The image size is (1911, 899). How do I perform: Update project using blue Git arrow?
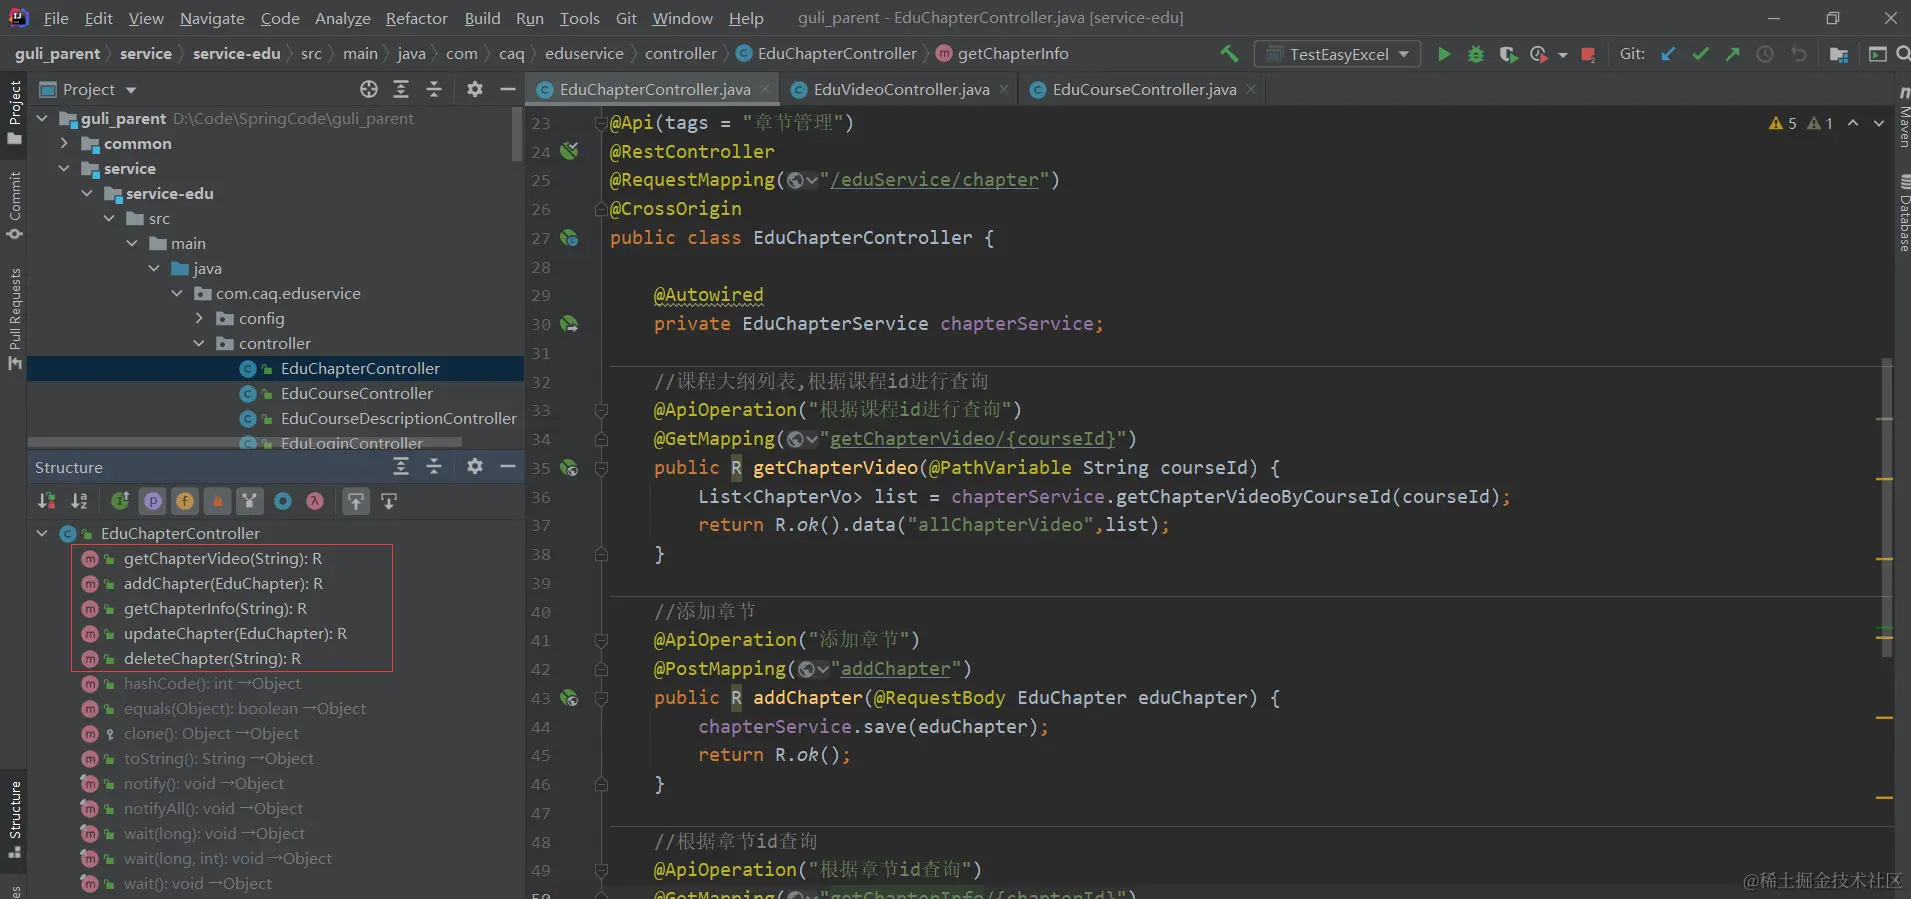(x=1668, y=54)
